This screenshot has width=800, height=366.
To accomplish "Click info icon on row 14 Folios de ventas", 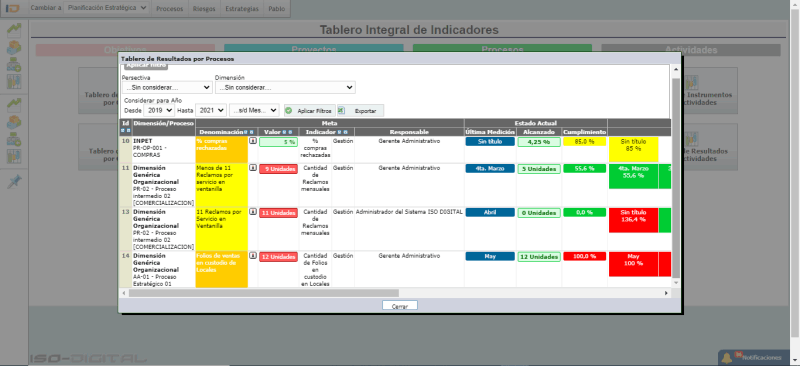I will coord(253,255).
